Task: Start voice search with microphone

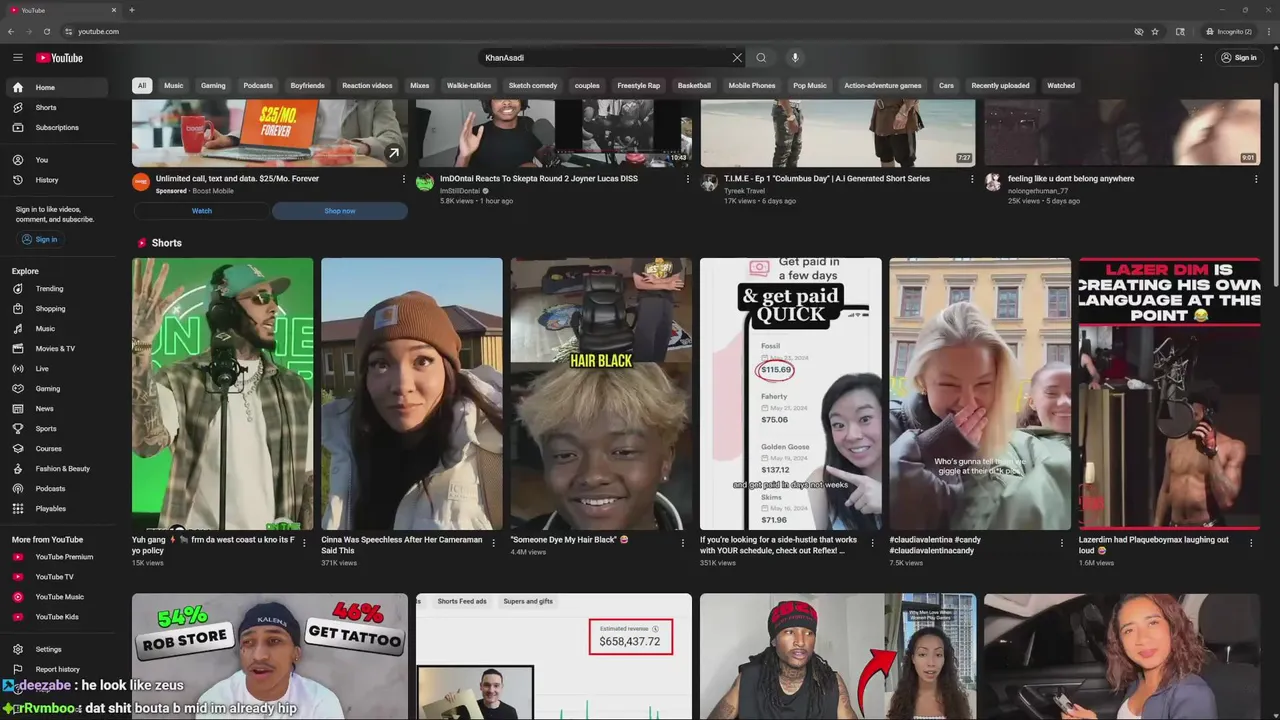Action: [x=796, y=58]
